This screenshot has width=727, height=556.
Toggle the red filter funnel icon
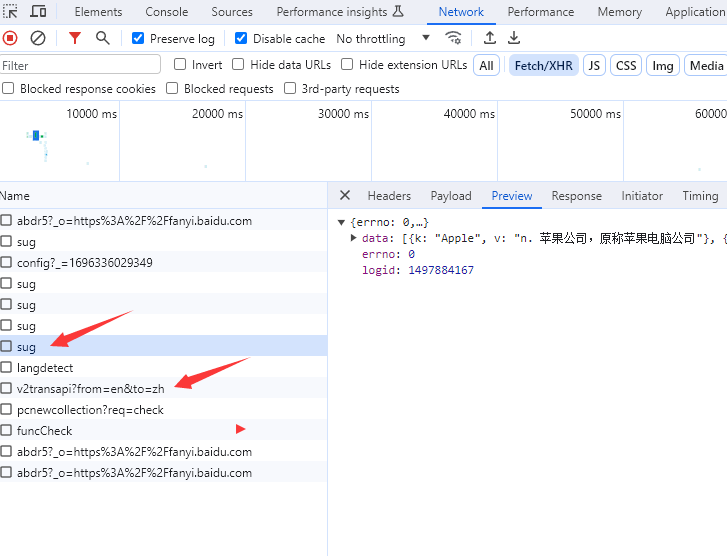pyautogui.click(x=75, y=38)
